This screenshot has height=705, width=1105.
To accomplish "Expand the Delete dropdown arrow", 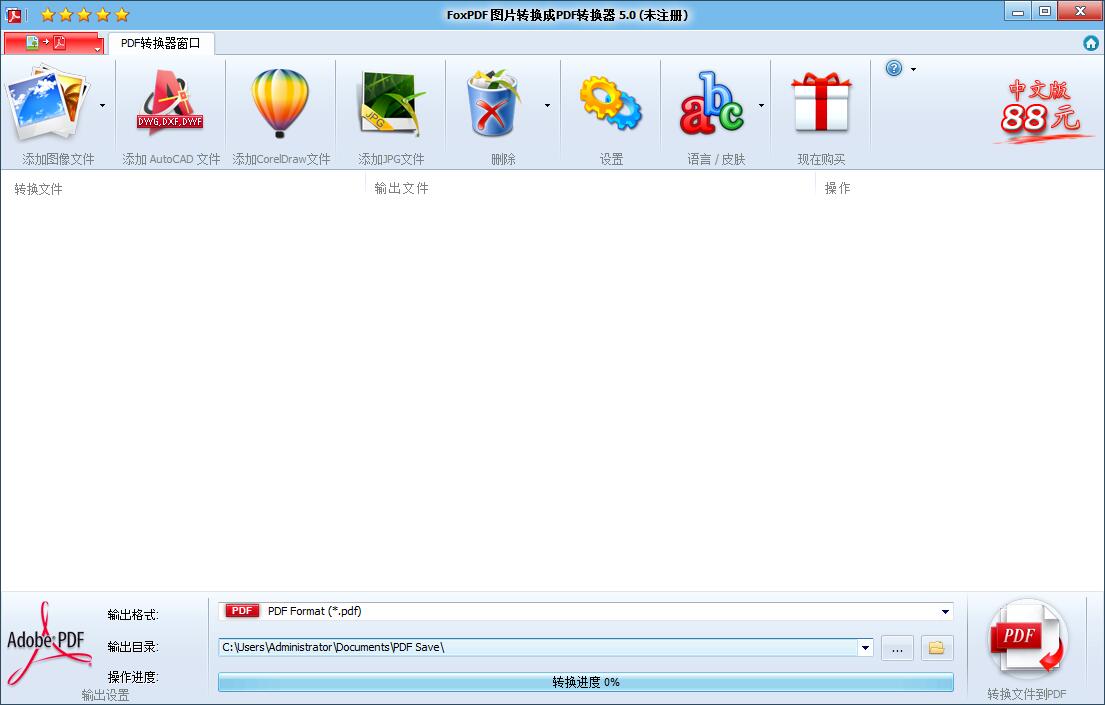I will click(548, 106).
